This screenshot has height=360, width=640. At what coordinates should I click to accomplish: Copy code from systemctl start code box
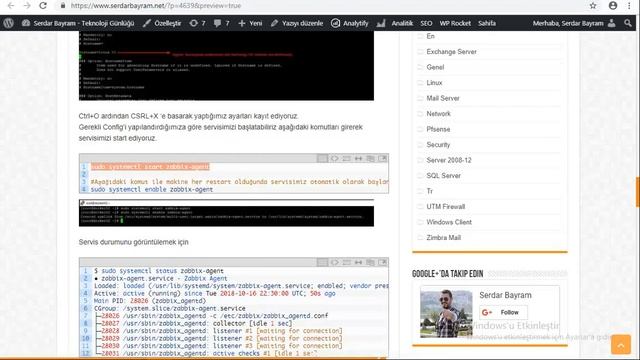coord(371,158)
